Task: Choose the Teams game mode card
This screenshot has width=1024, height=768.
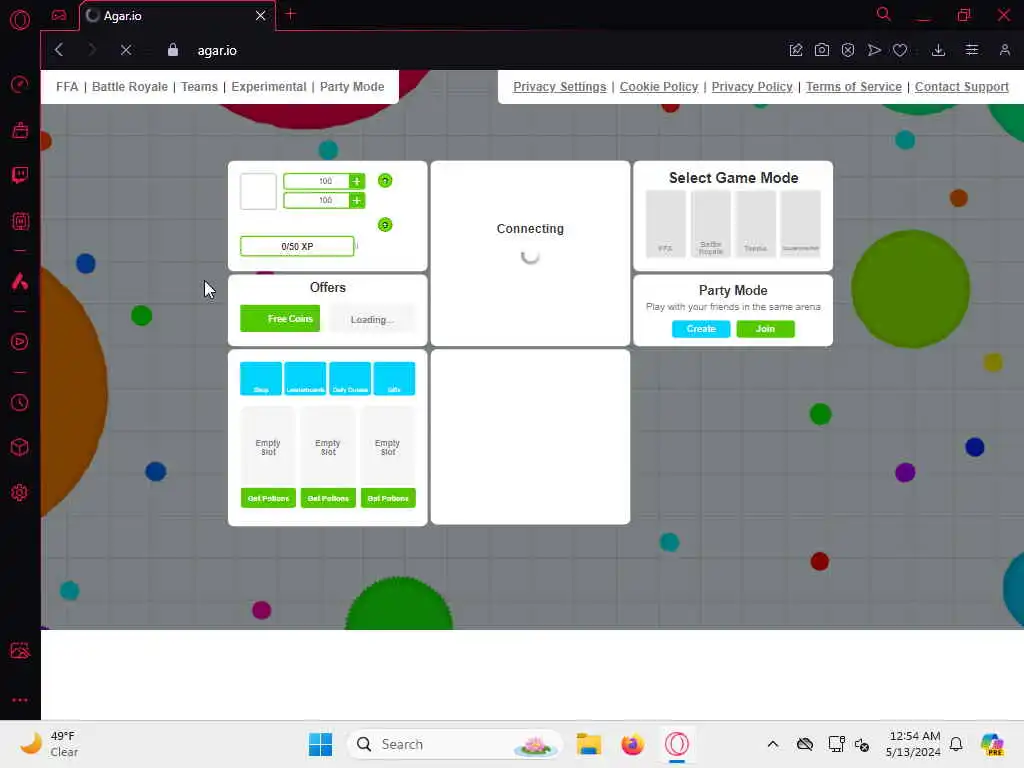Action: [756, 223]
